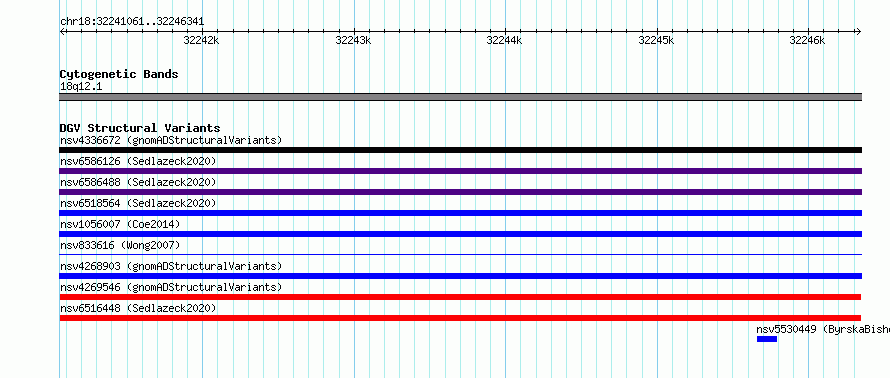Viewport: 890px width, 378px height.
Task: Click the nsv4269546 variant label
Action: pyautogui.click(x=171, y=287)
